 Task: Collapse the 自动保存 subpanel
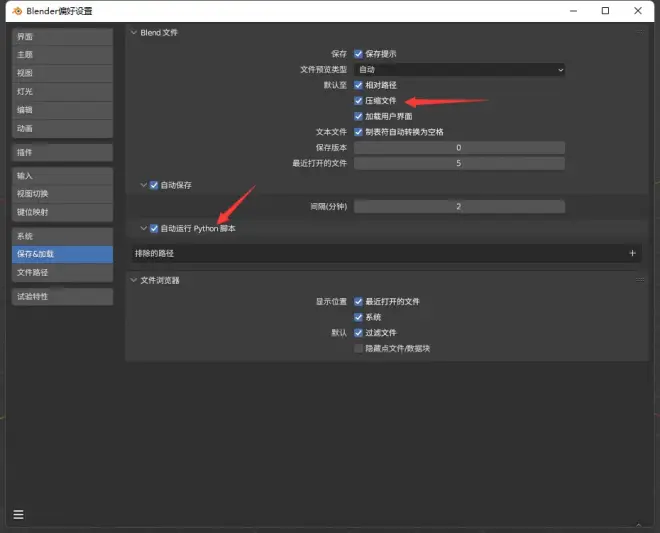143,185
